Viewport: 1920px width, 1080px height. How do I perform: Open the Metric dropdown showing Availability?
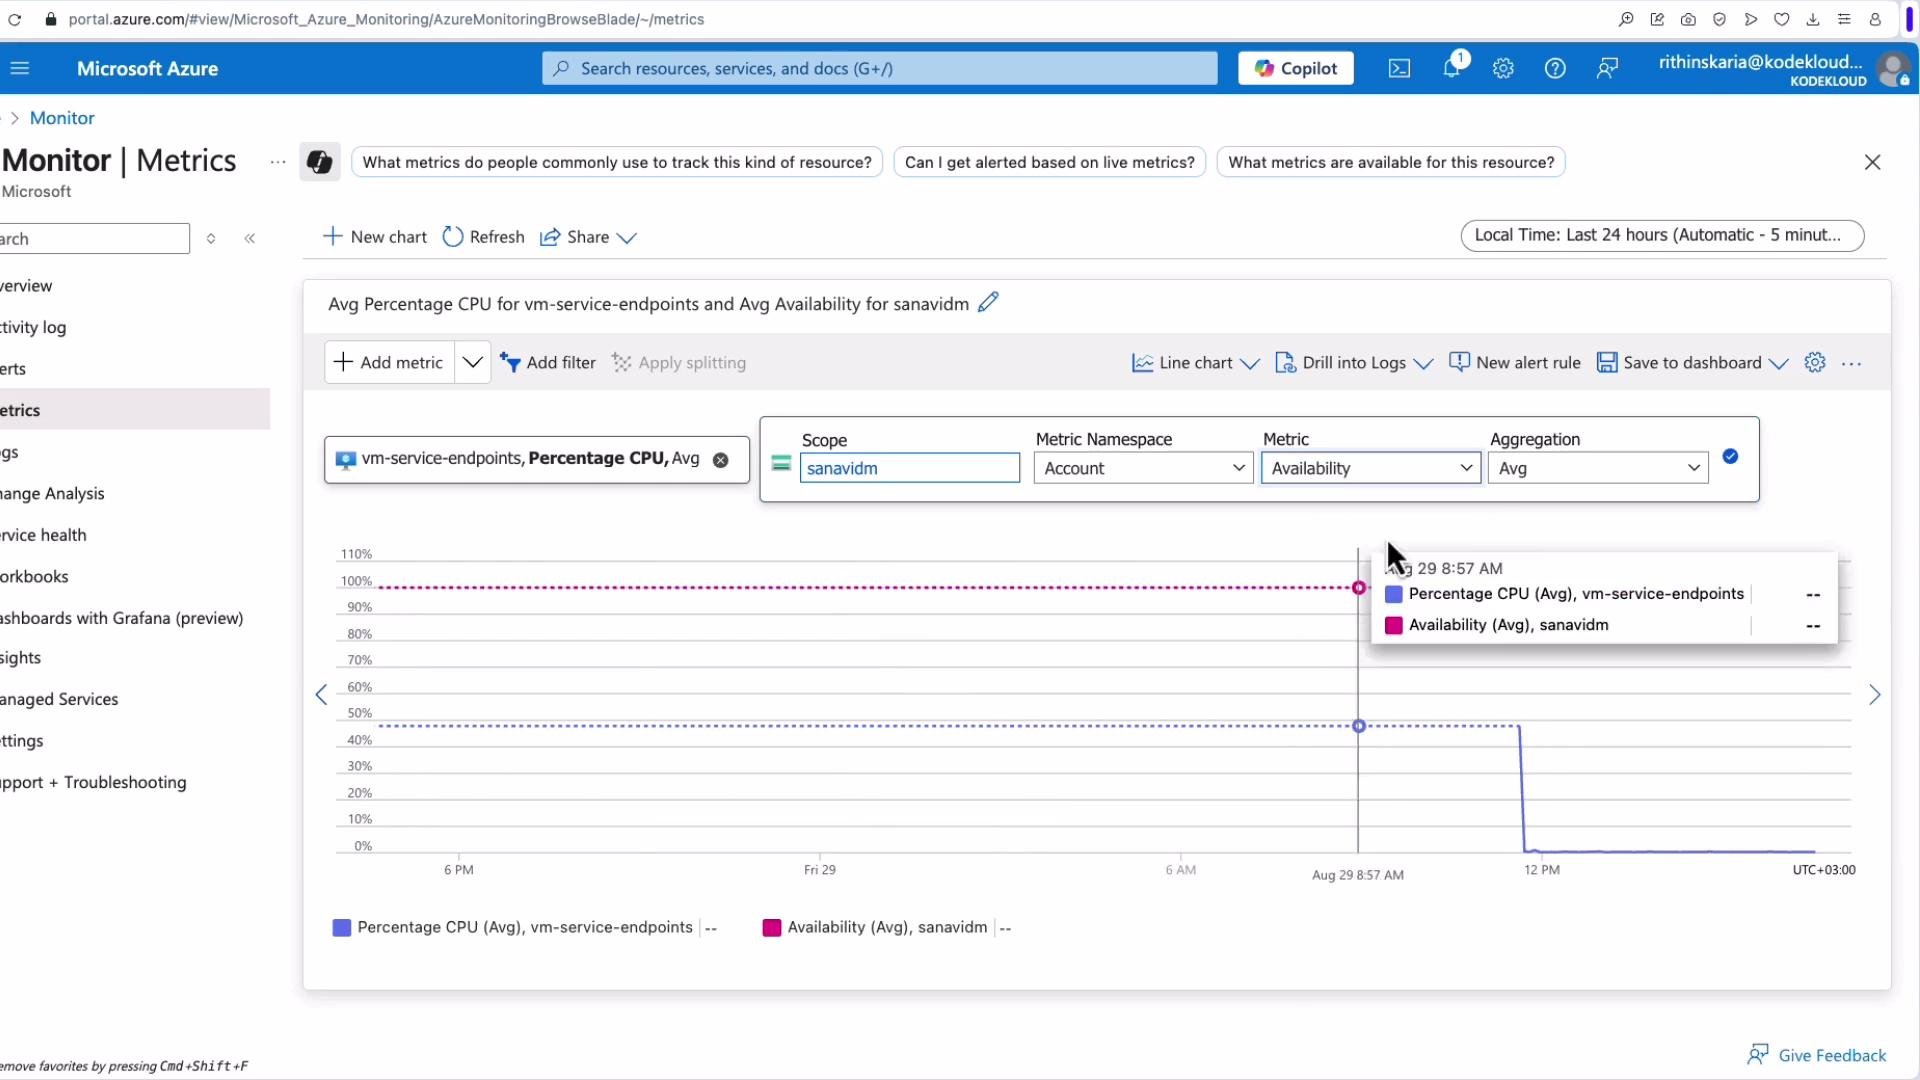pyautogui.click(x=1370, y=468)
